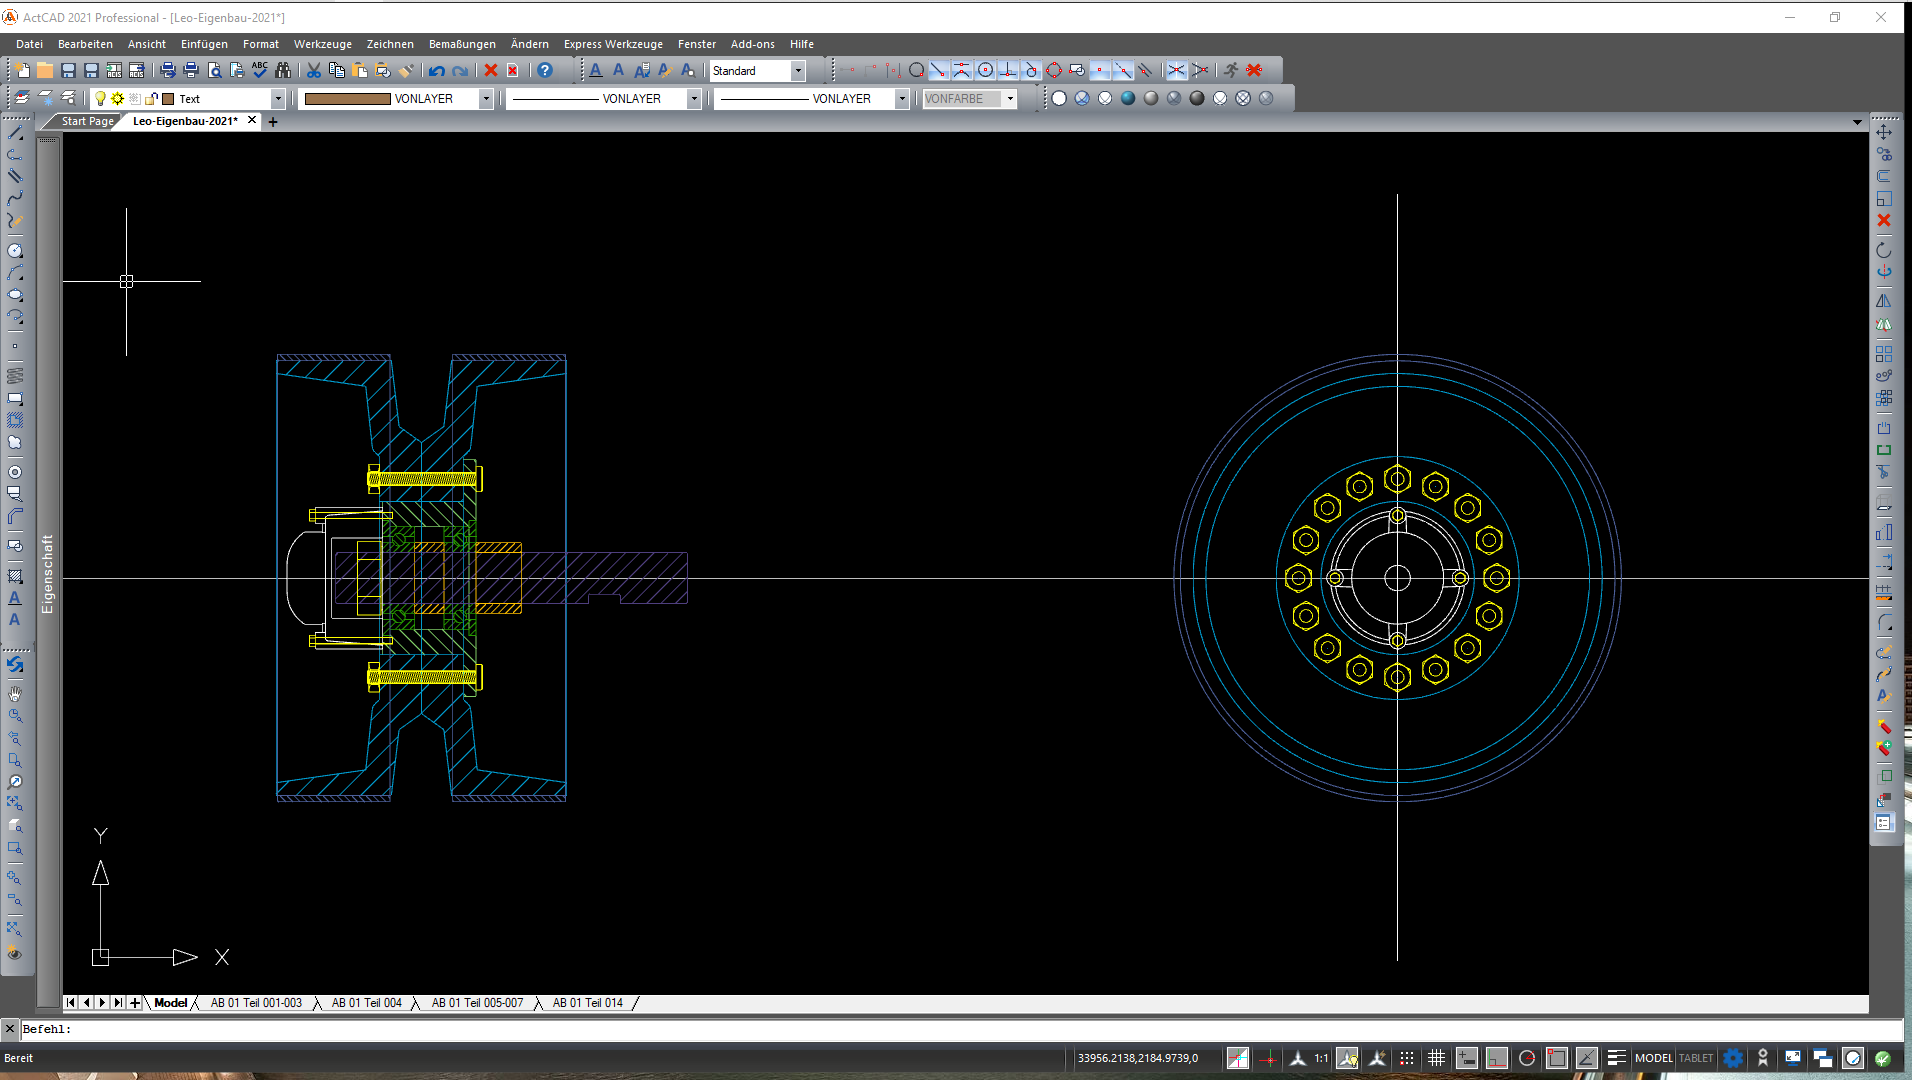This screenshot has height=1080, width=1912.
Task: Click the scissors Cut icon
Action: click(314, 71)
